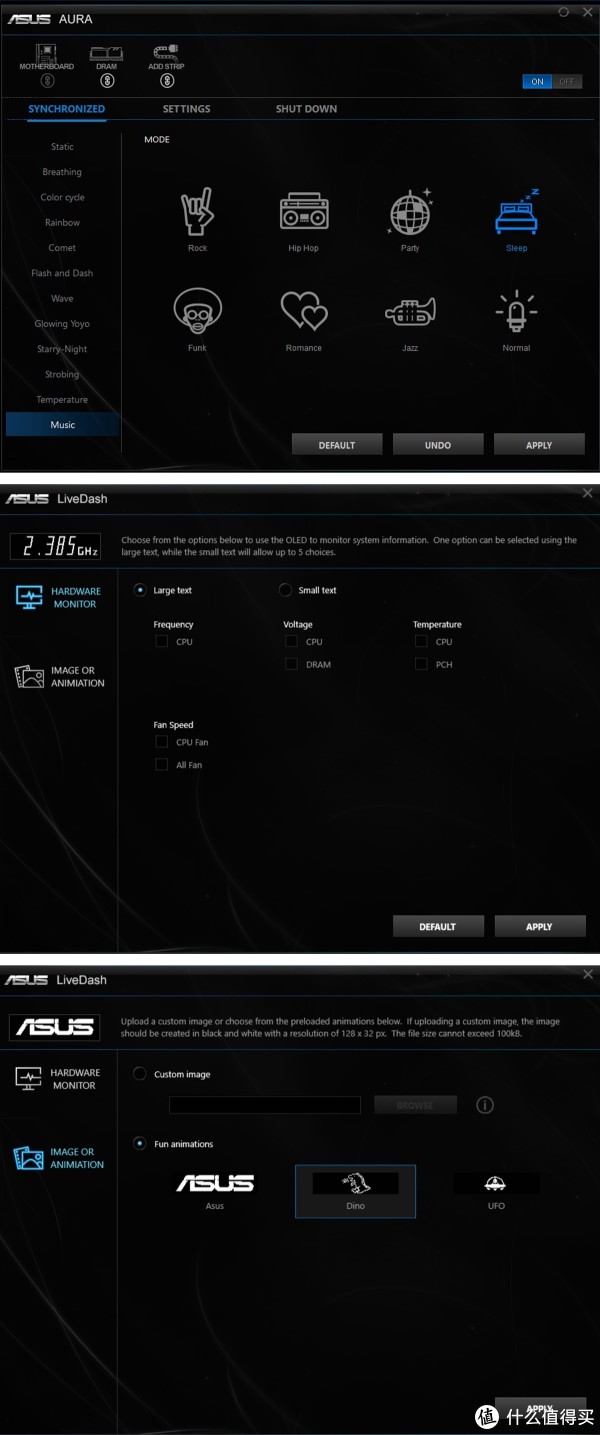Select Strobing lighting effect

click(62, 374)
